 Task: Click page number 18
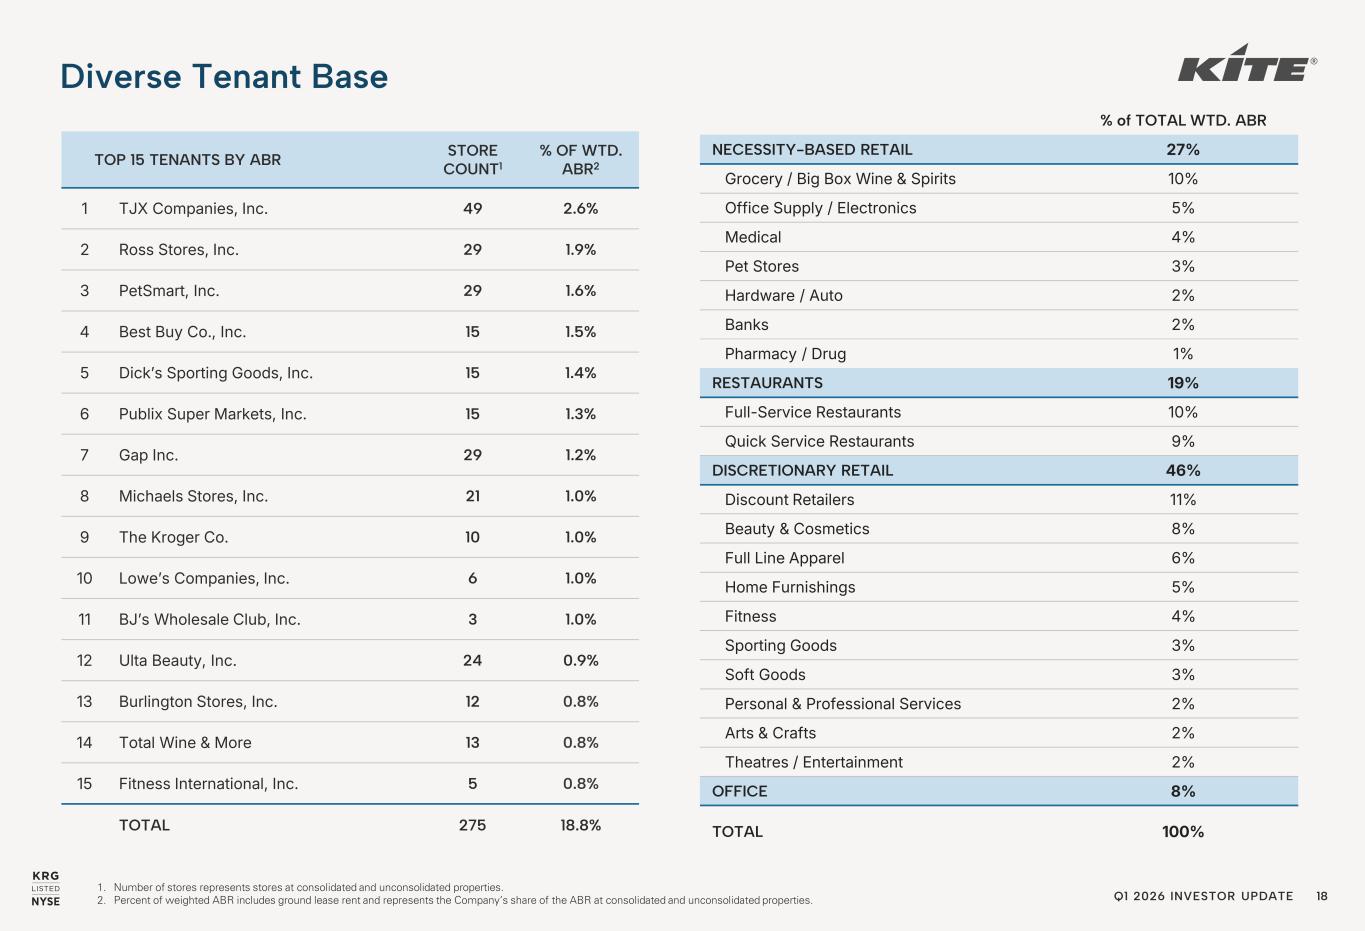pyautogui.click(x=1322, y=896)
